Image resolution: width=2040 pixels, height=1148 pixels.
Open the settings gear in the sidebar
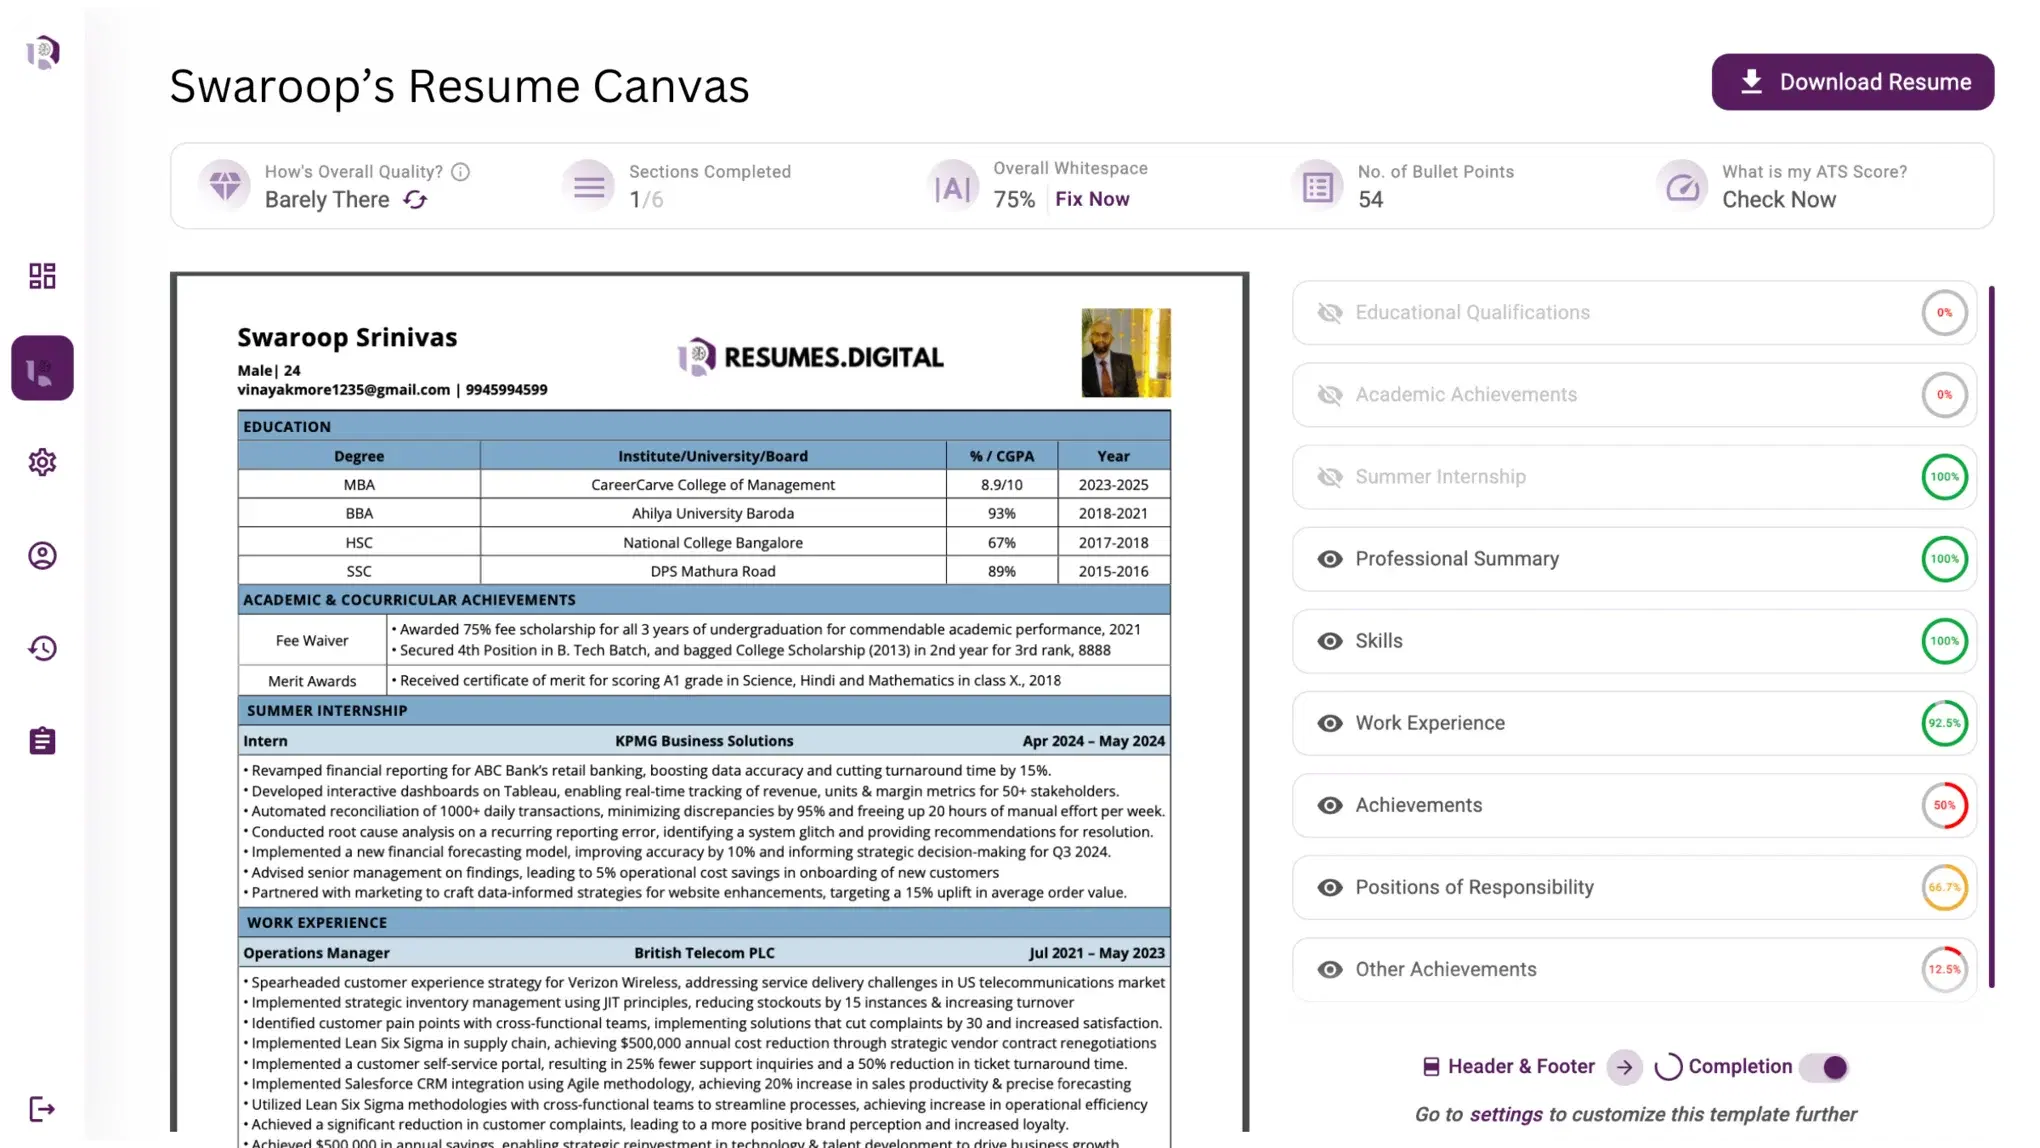(x=42, y=462)
